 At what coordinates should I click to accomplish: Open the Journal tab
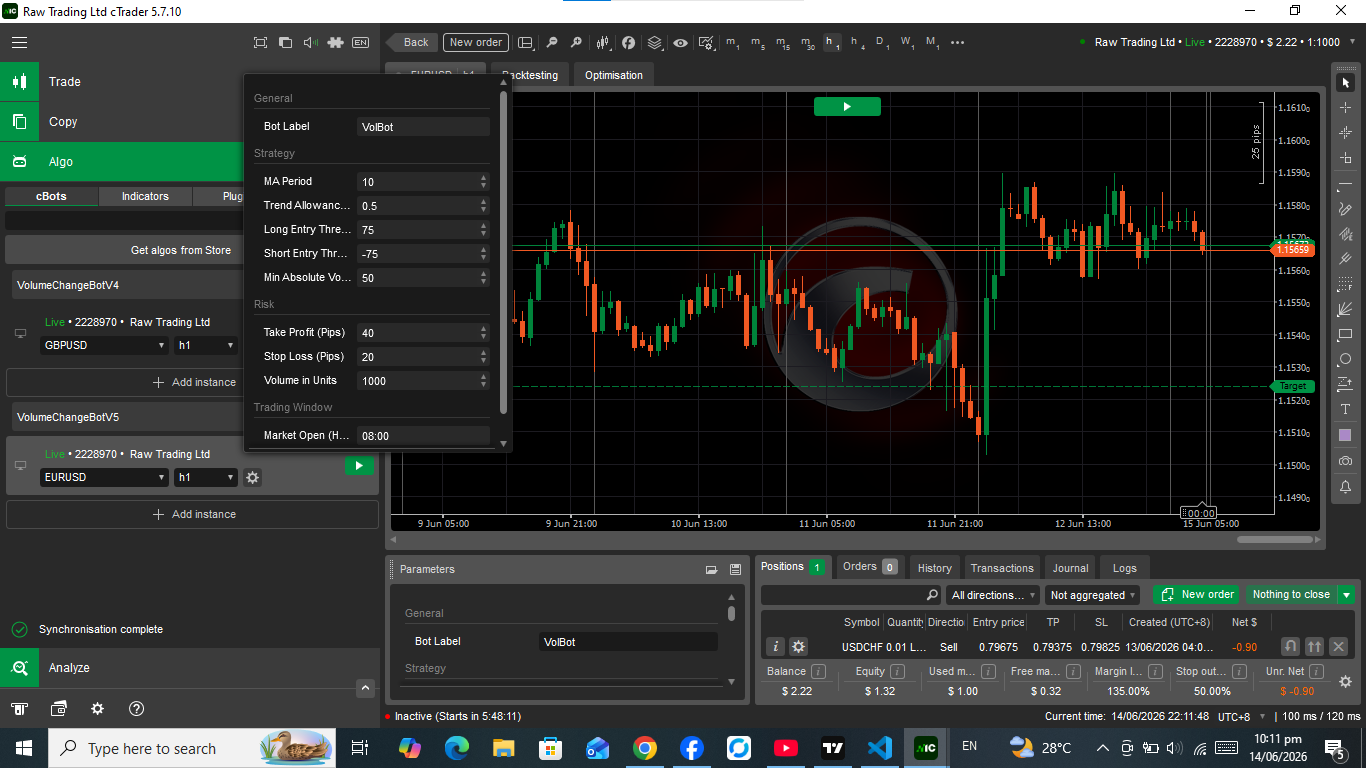[x=1070, y=568]
